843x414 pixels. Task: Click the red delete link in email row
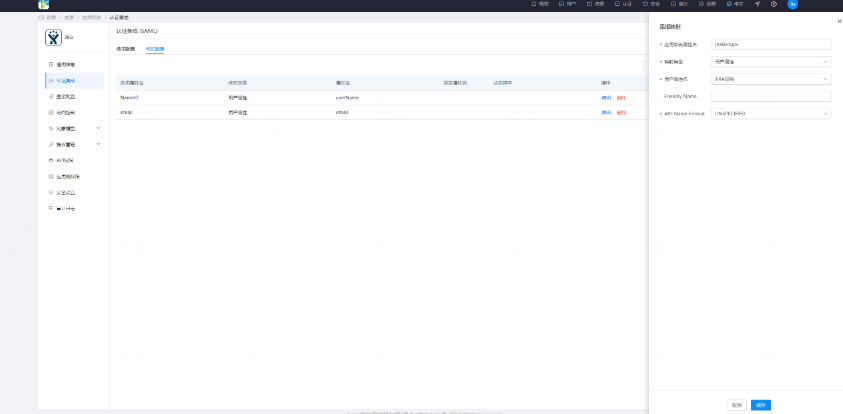pos(621,112)
